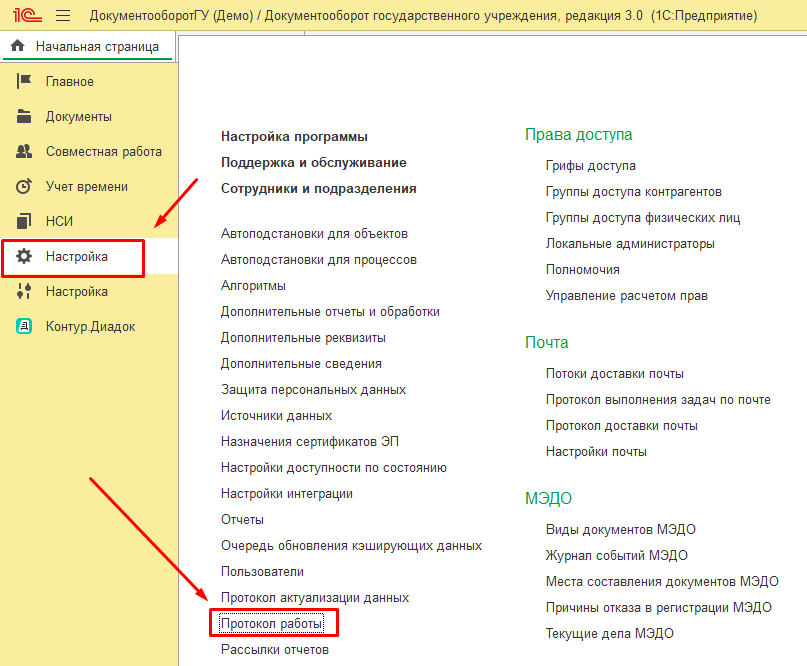Click the gear icon of highlighted Настройка section
Screen dimensions: 807x666
[24, 256]
